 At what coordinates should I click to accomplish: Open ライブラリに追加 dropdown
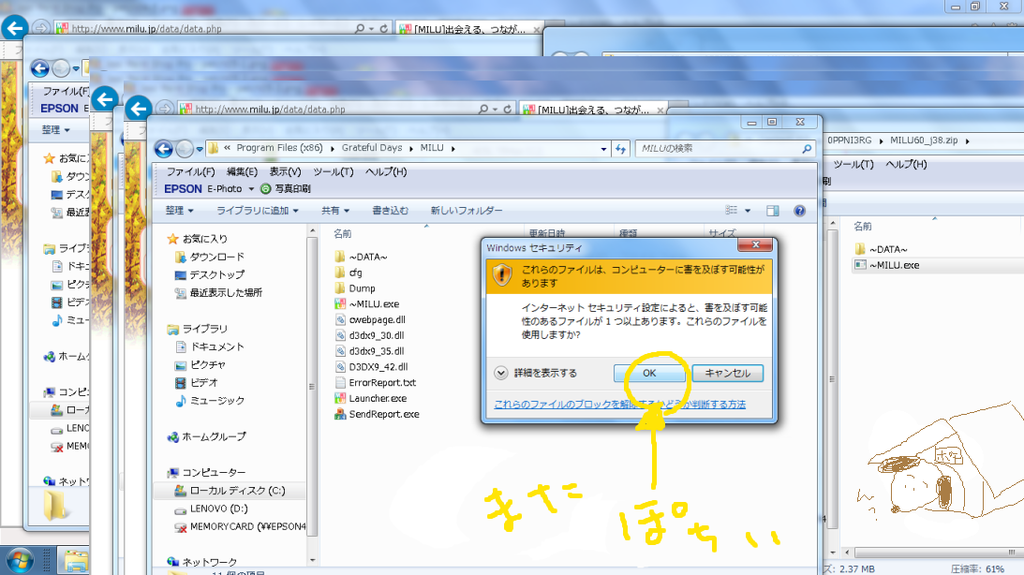pos(257,210)
